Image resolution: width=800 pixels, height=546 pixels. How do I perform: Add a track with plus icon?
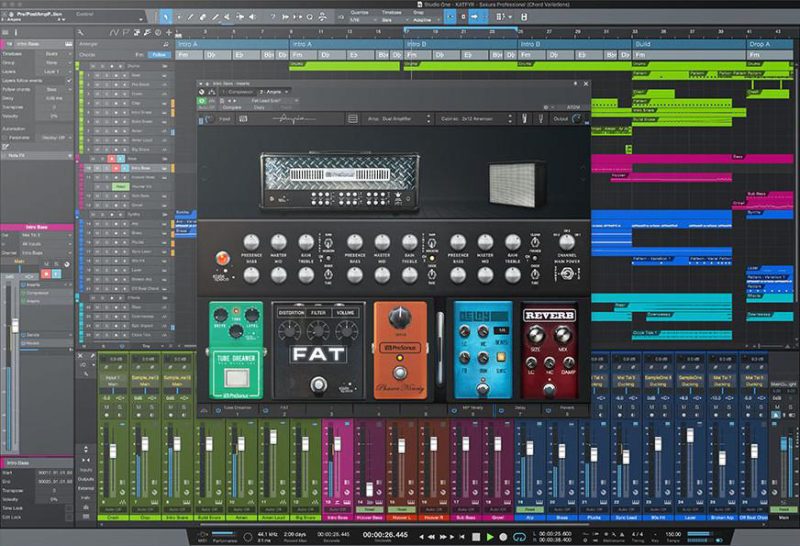(169, 33)
